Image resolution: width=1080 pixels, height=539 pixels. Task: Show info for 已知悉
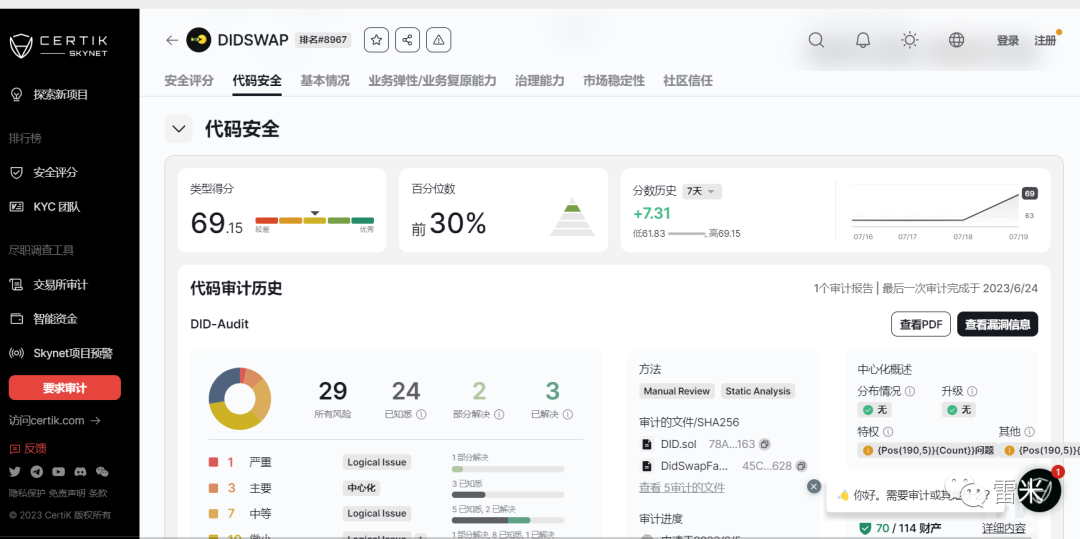click(422, 414)
